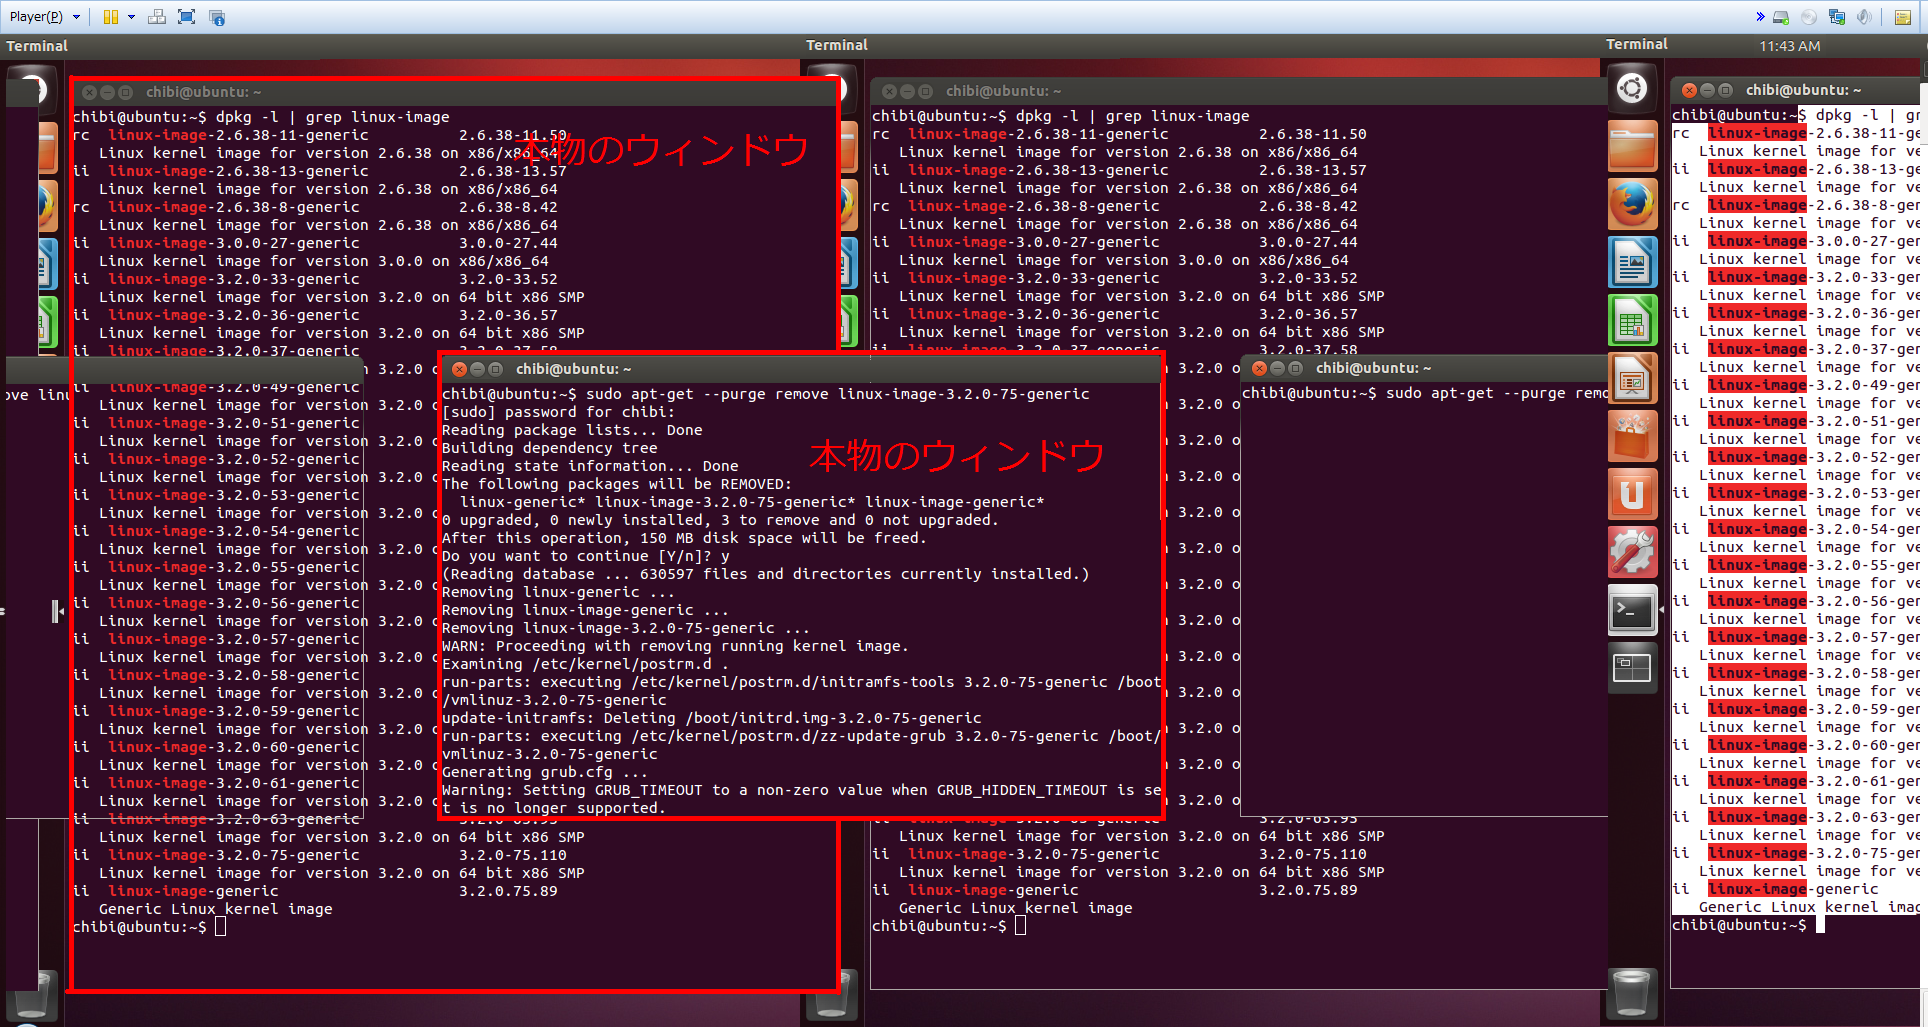Launch LibreOffice Writer from the launcher

click(1632, 261)
